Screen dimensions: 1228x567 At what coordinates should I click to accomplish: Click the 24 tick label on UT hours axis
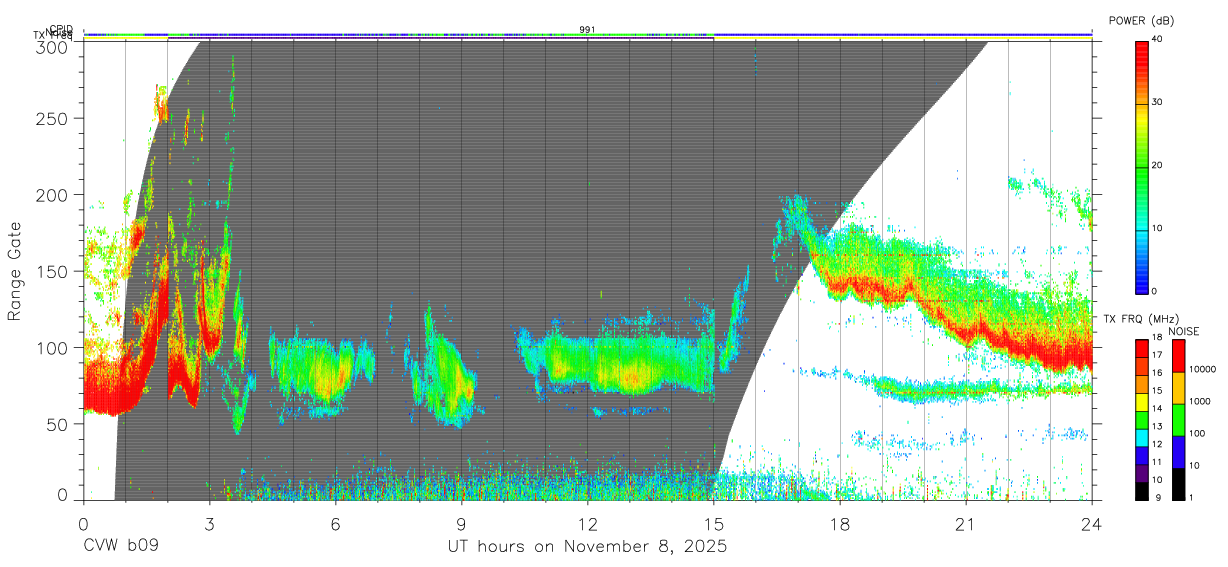[1092, 523]
